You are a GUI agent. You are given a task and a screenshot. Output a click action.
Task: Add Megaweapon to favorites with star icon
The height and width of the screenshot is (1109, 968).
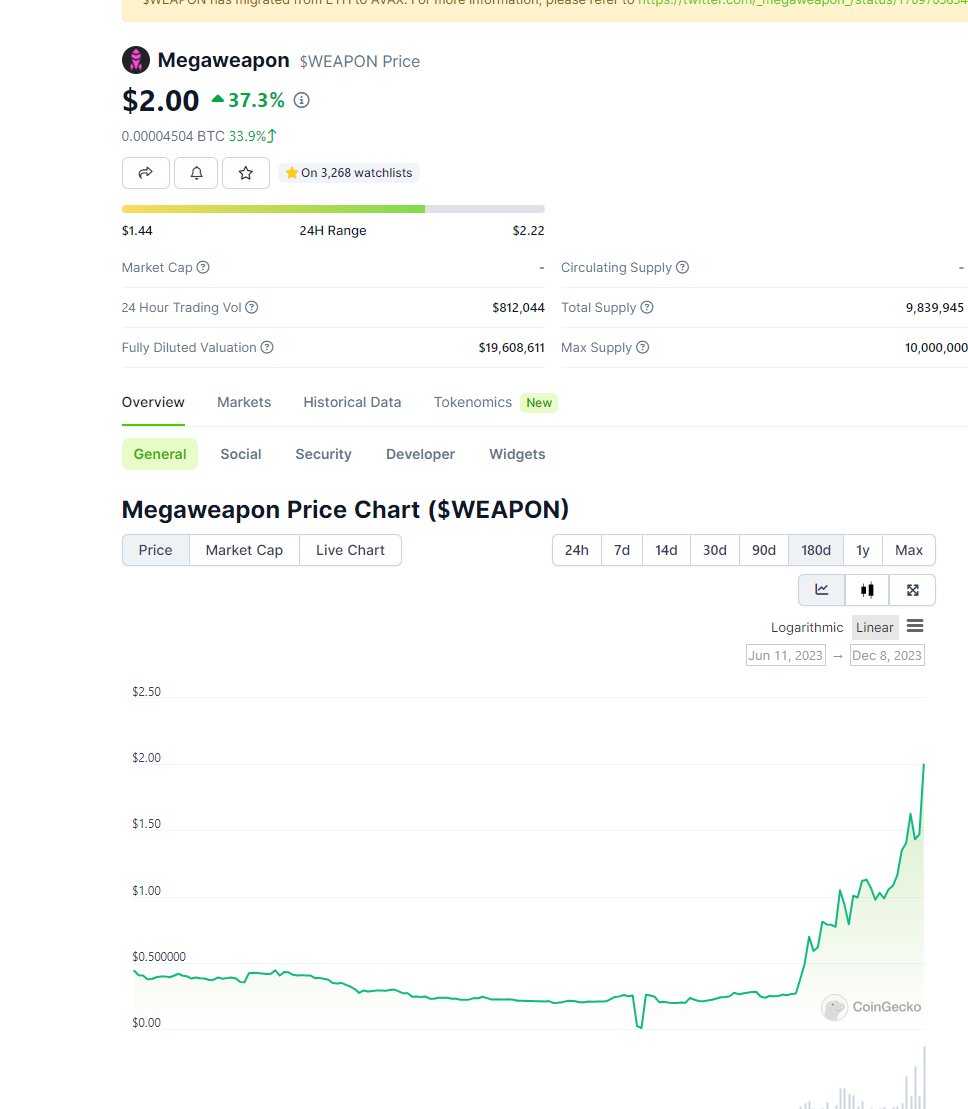coord(245,173)
